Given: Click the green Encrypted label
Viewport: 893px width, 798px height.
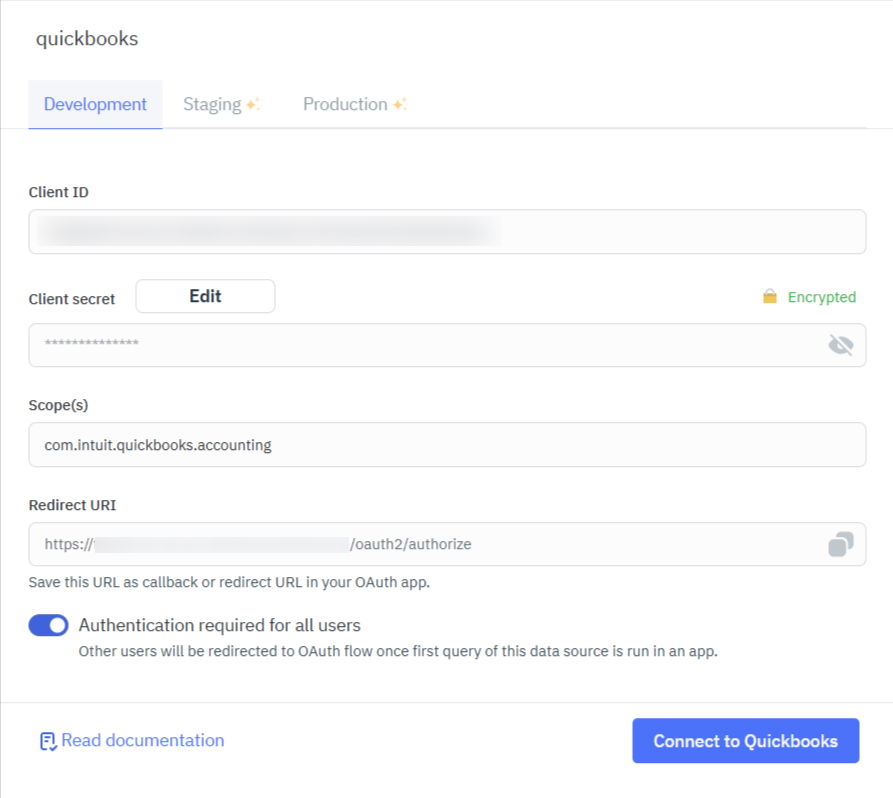Looking at the screenshot, I should tap(822, 297).
